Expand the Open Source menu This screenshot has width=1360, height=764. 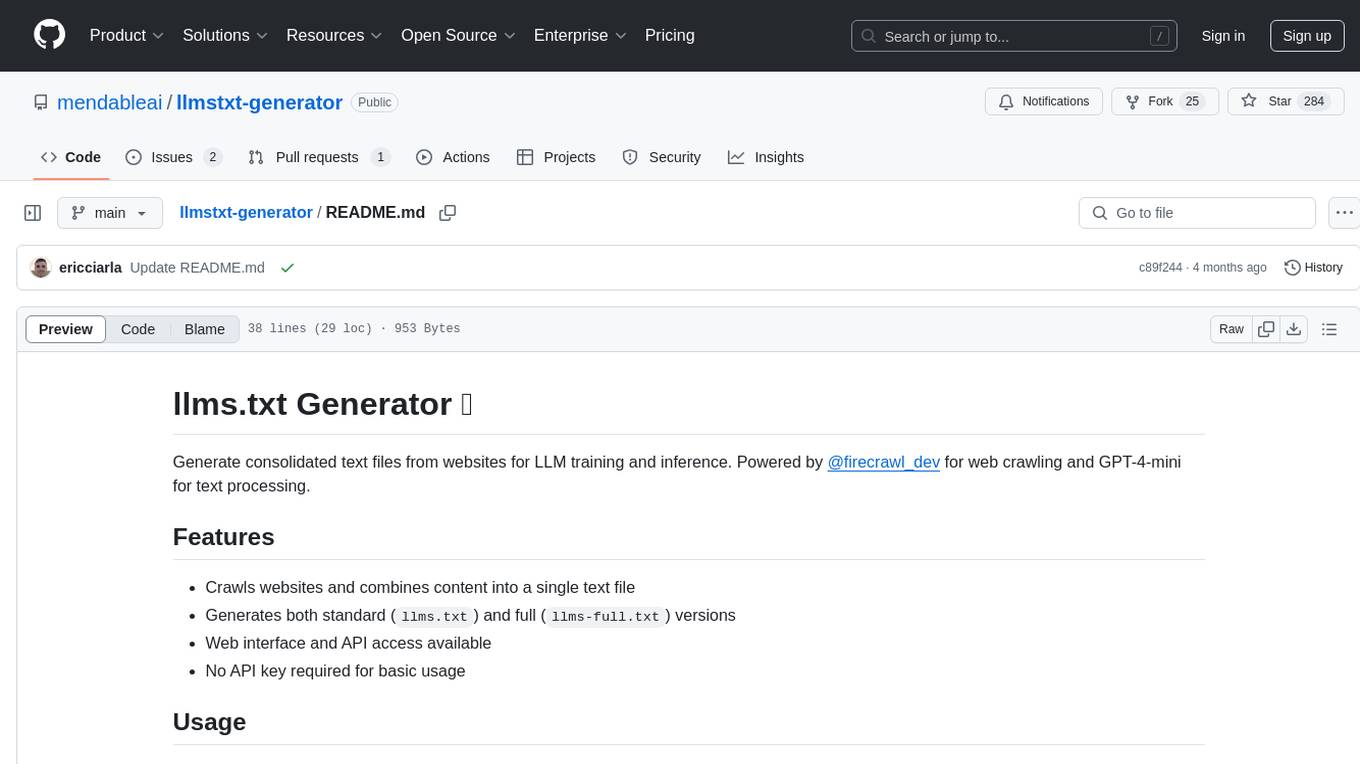point(458,35)
